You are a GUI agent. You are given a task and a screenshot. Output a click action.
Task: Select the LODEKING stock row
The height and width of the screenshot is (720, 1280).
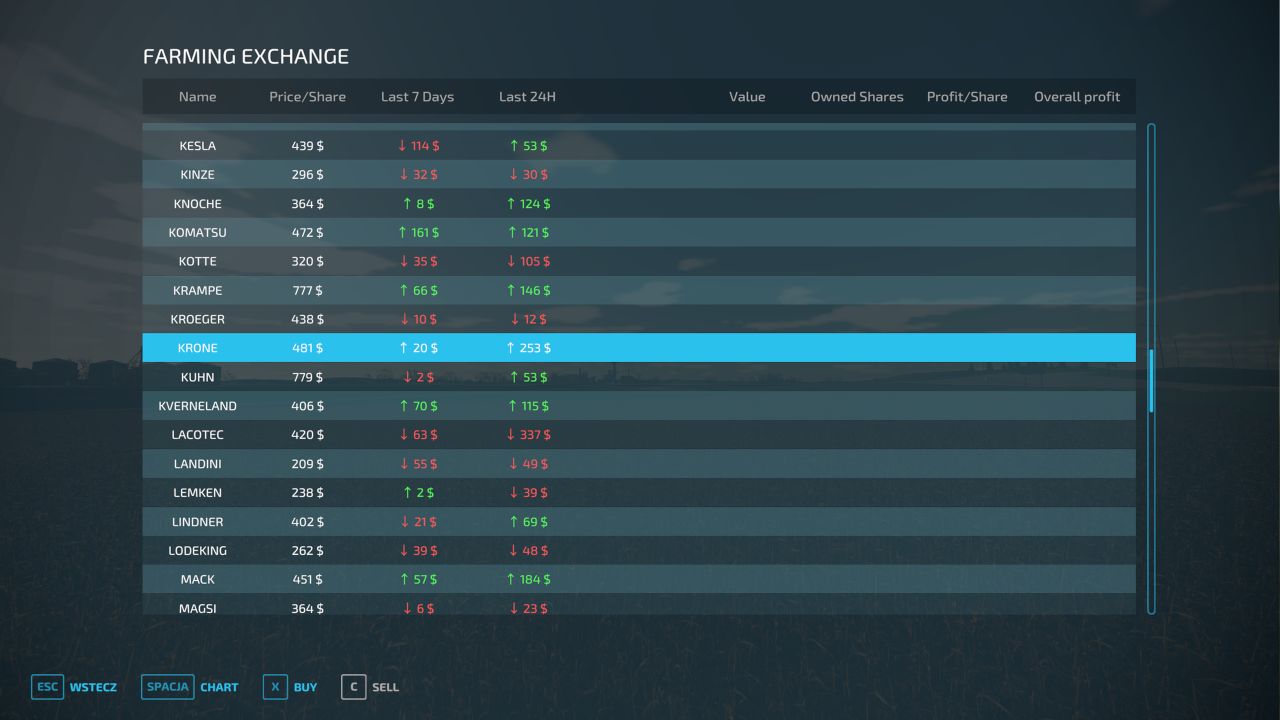639,552
